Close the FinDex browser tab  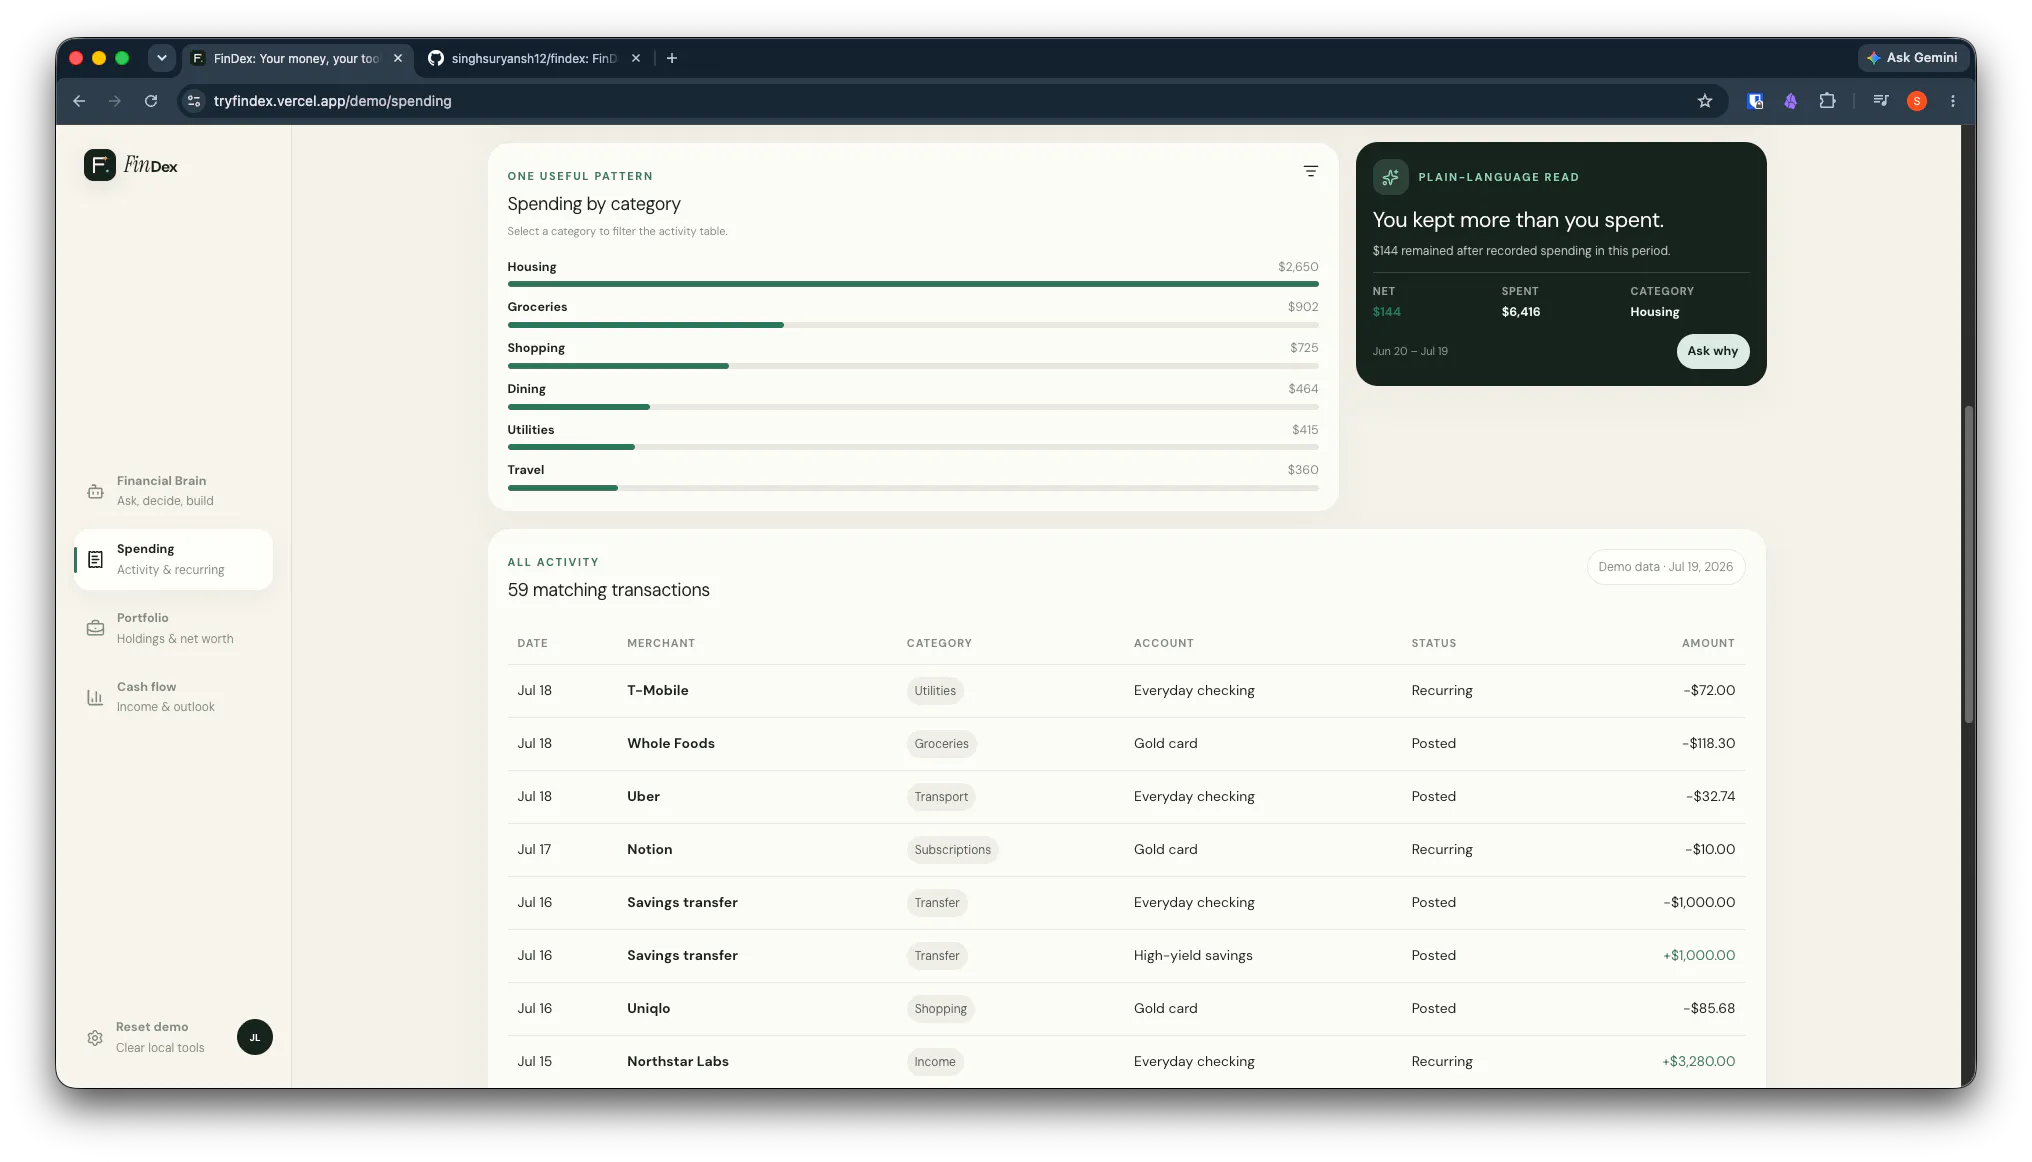pyautogui.click(x=398, y=58)
